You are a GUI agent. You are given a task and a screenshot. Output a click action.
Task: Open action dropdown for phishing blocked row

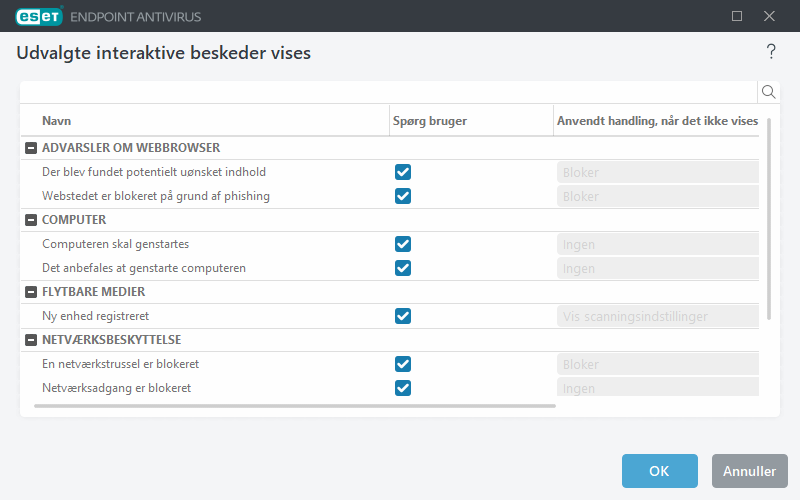point(658,196)
